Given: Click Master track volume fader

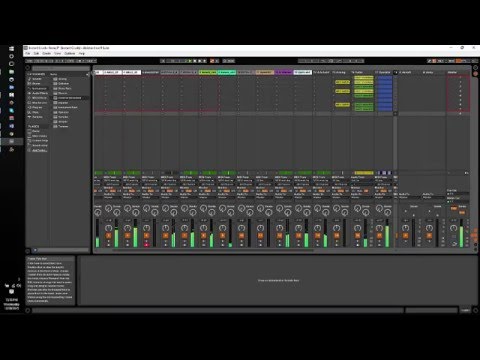Looking at the screenshot, I should pos(462,233).
